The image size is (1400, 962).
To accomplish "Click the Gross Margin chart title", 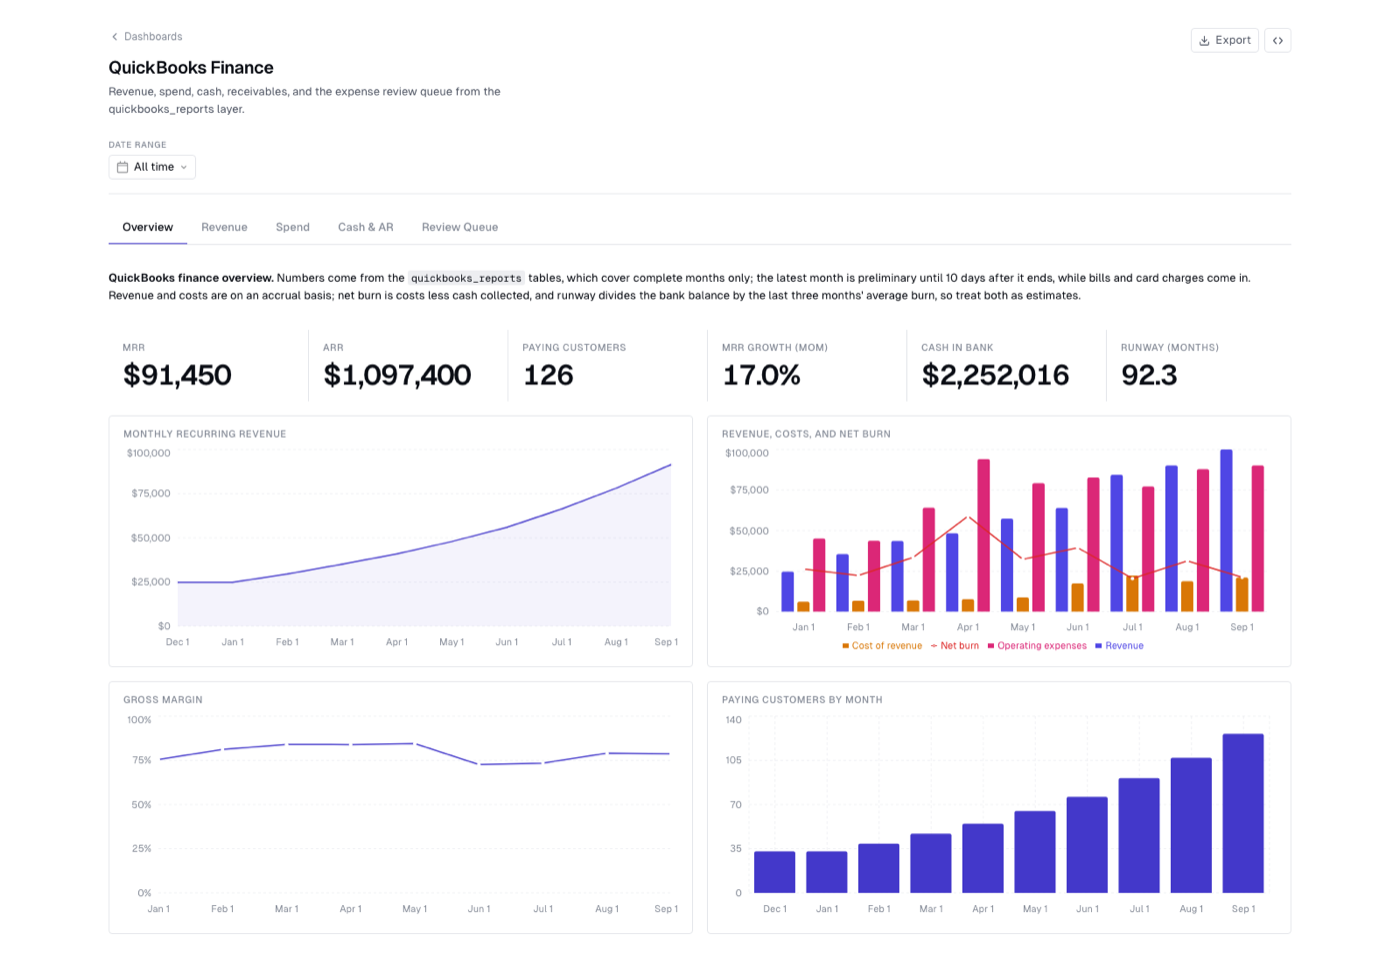I will click(x=163, y=700).
